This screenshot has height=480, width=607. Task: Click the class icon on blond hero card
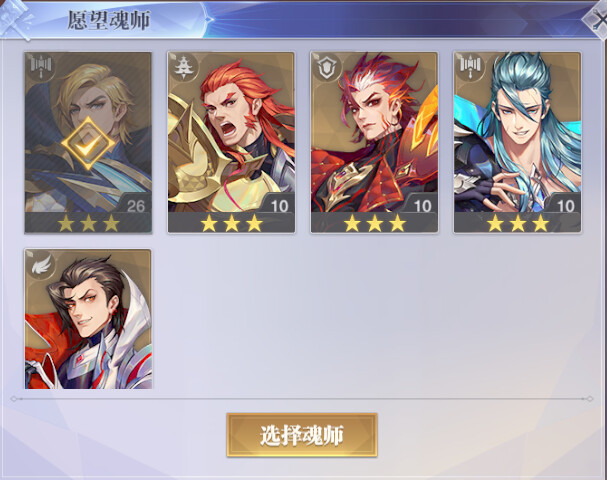pyautogui.click(x=41, y=66)
